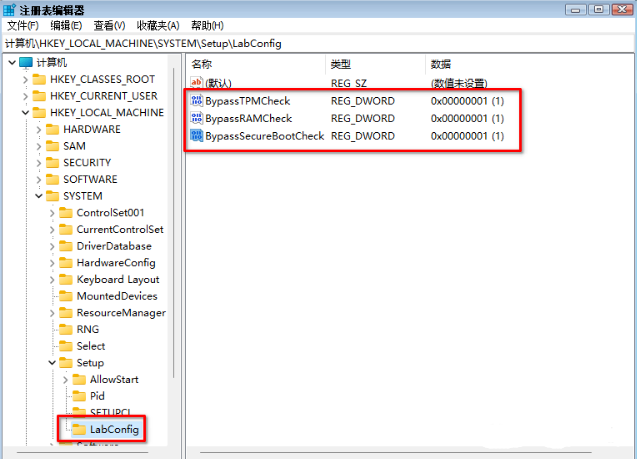Viewport: 637px width, 459px height.
Task: Expand the HKEY_CLASSES_ROOT tree node
Action: 25,79
